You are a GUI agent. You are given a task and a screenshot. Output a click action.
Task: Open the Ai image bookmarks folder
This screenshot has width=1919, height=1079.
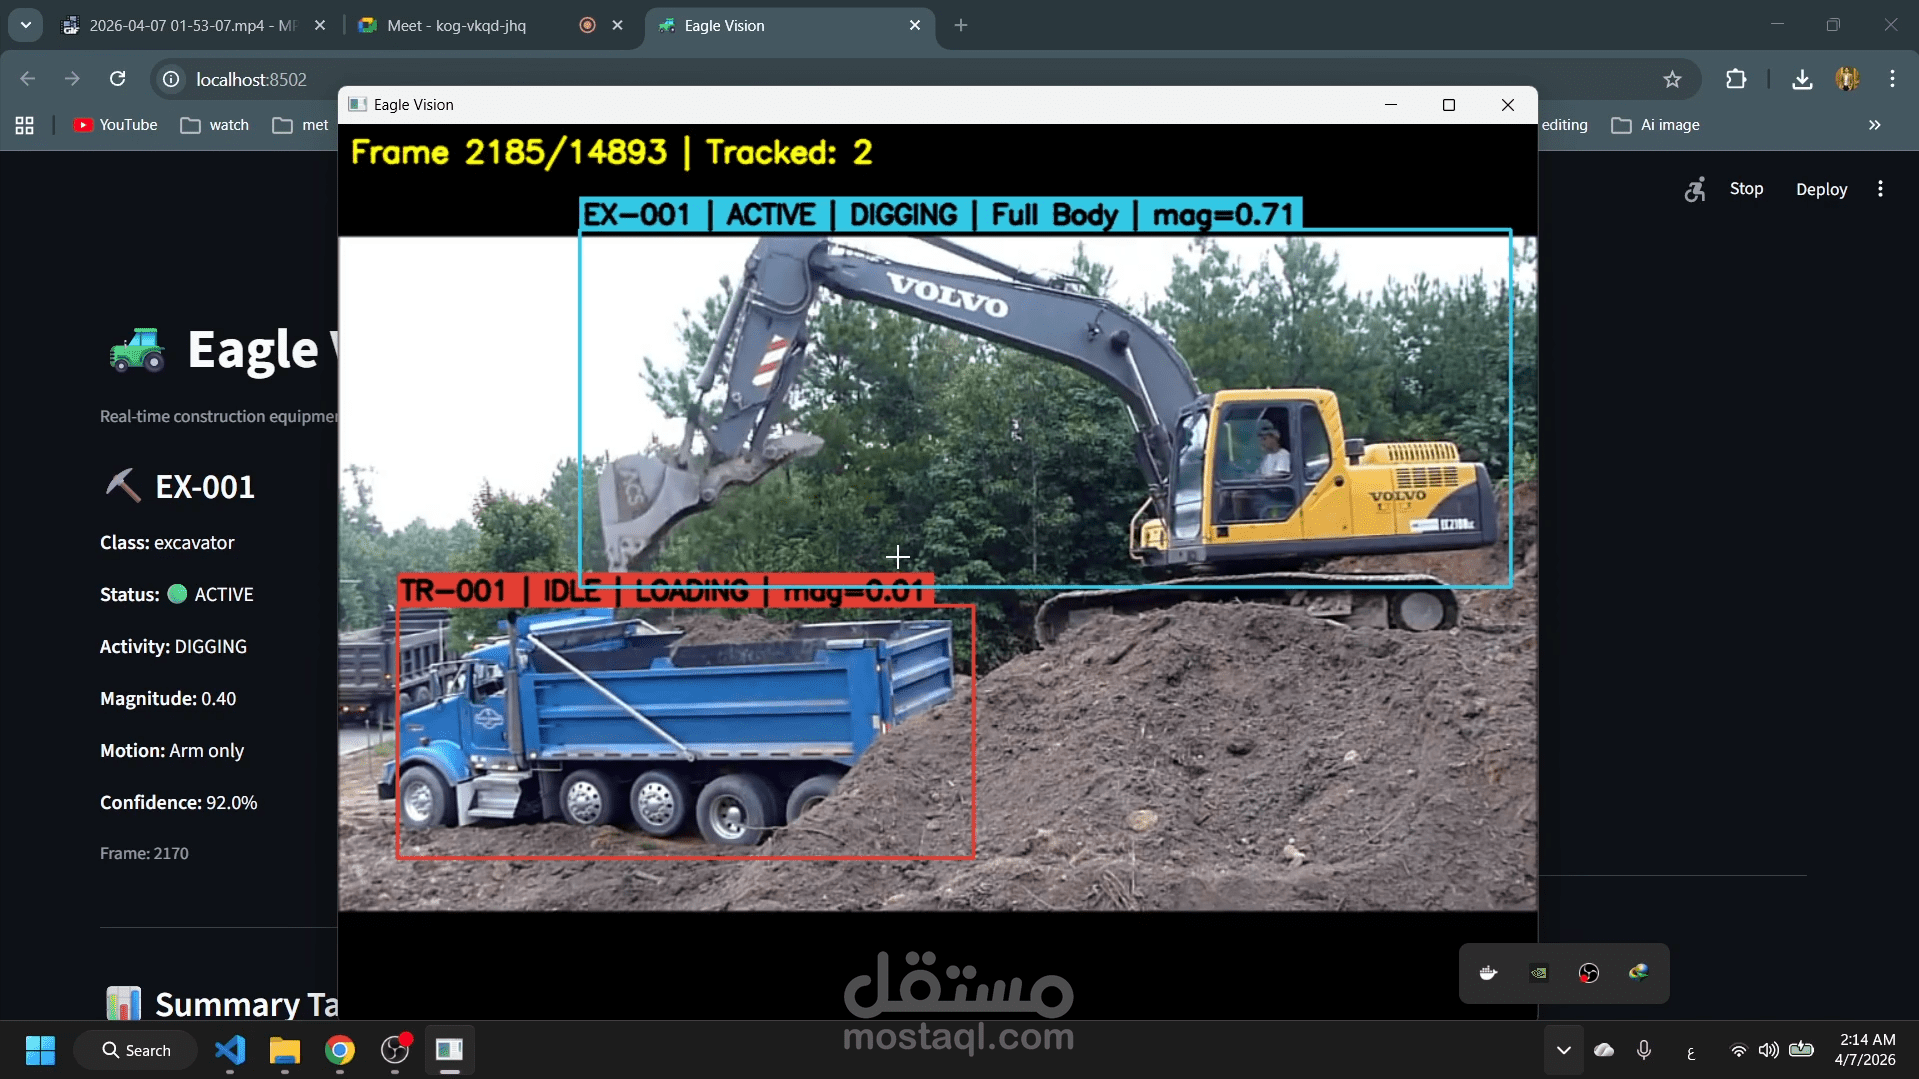click(1656, 125)
